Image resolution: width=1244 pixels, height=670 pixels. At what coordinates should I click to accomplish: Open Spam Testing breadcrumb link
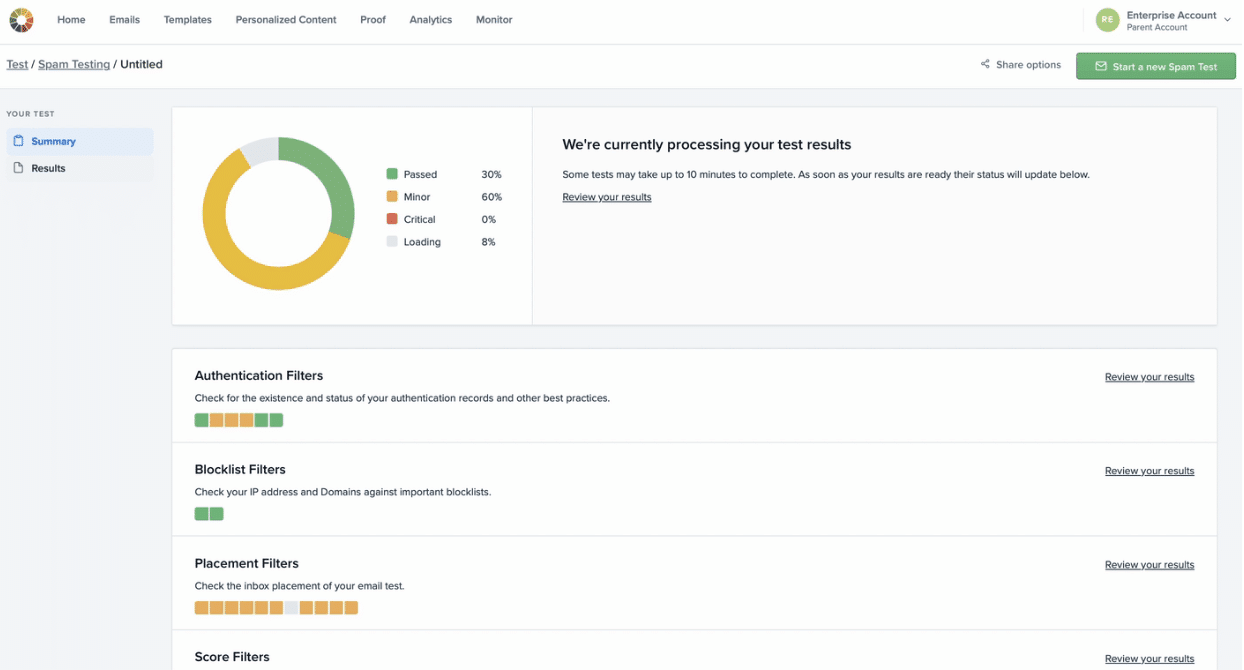point(74,64)
